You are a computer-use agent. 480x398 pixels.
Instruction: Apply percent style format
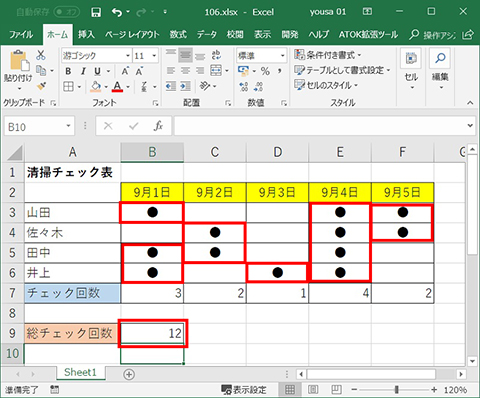pyautogui.click(x=265, y=71)
